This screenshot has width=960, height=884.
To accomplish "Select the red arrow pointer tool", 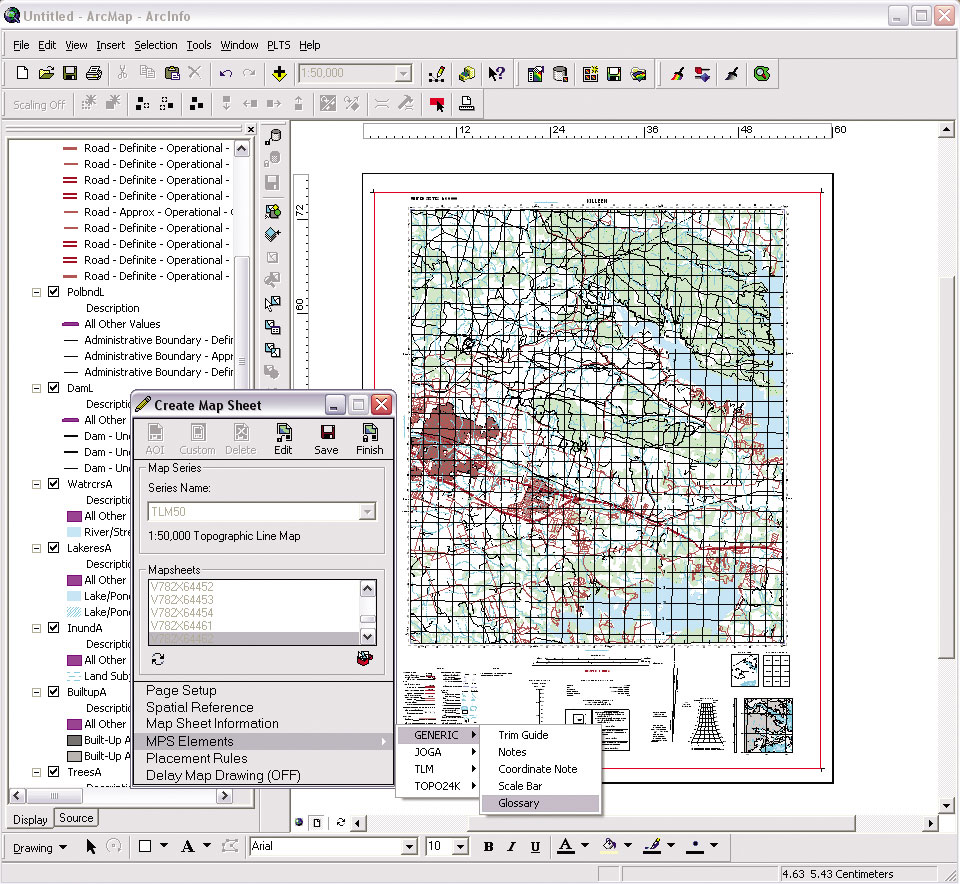I will 437,104.
